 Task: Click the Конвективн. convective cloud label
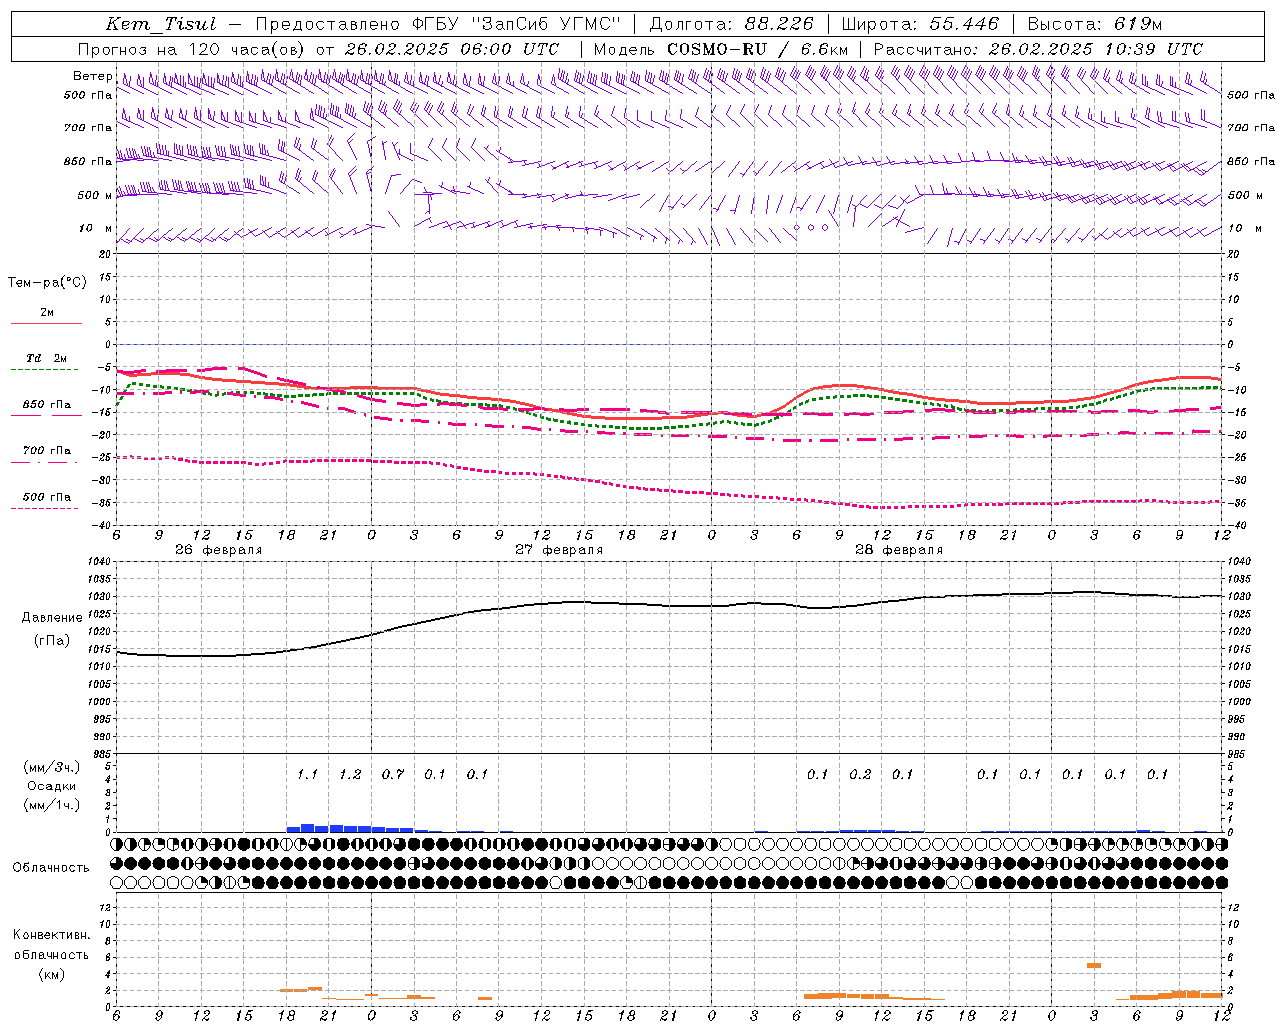[x=51, y=935]
